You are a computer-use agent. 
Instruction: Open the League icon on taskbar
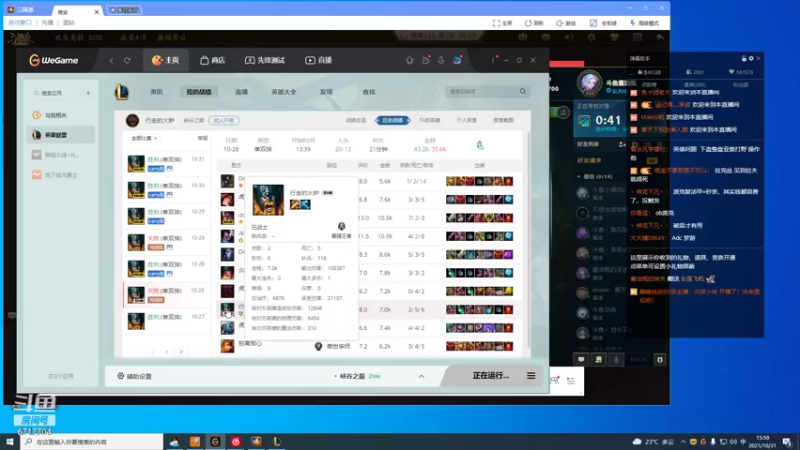277,441
